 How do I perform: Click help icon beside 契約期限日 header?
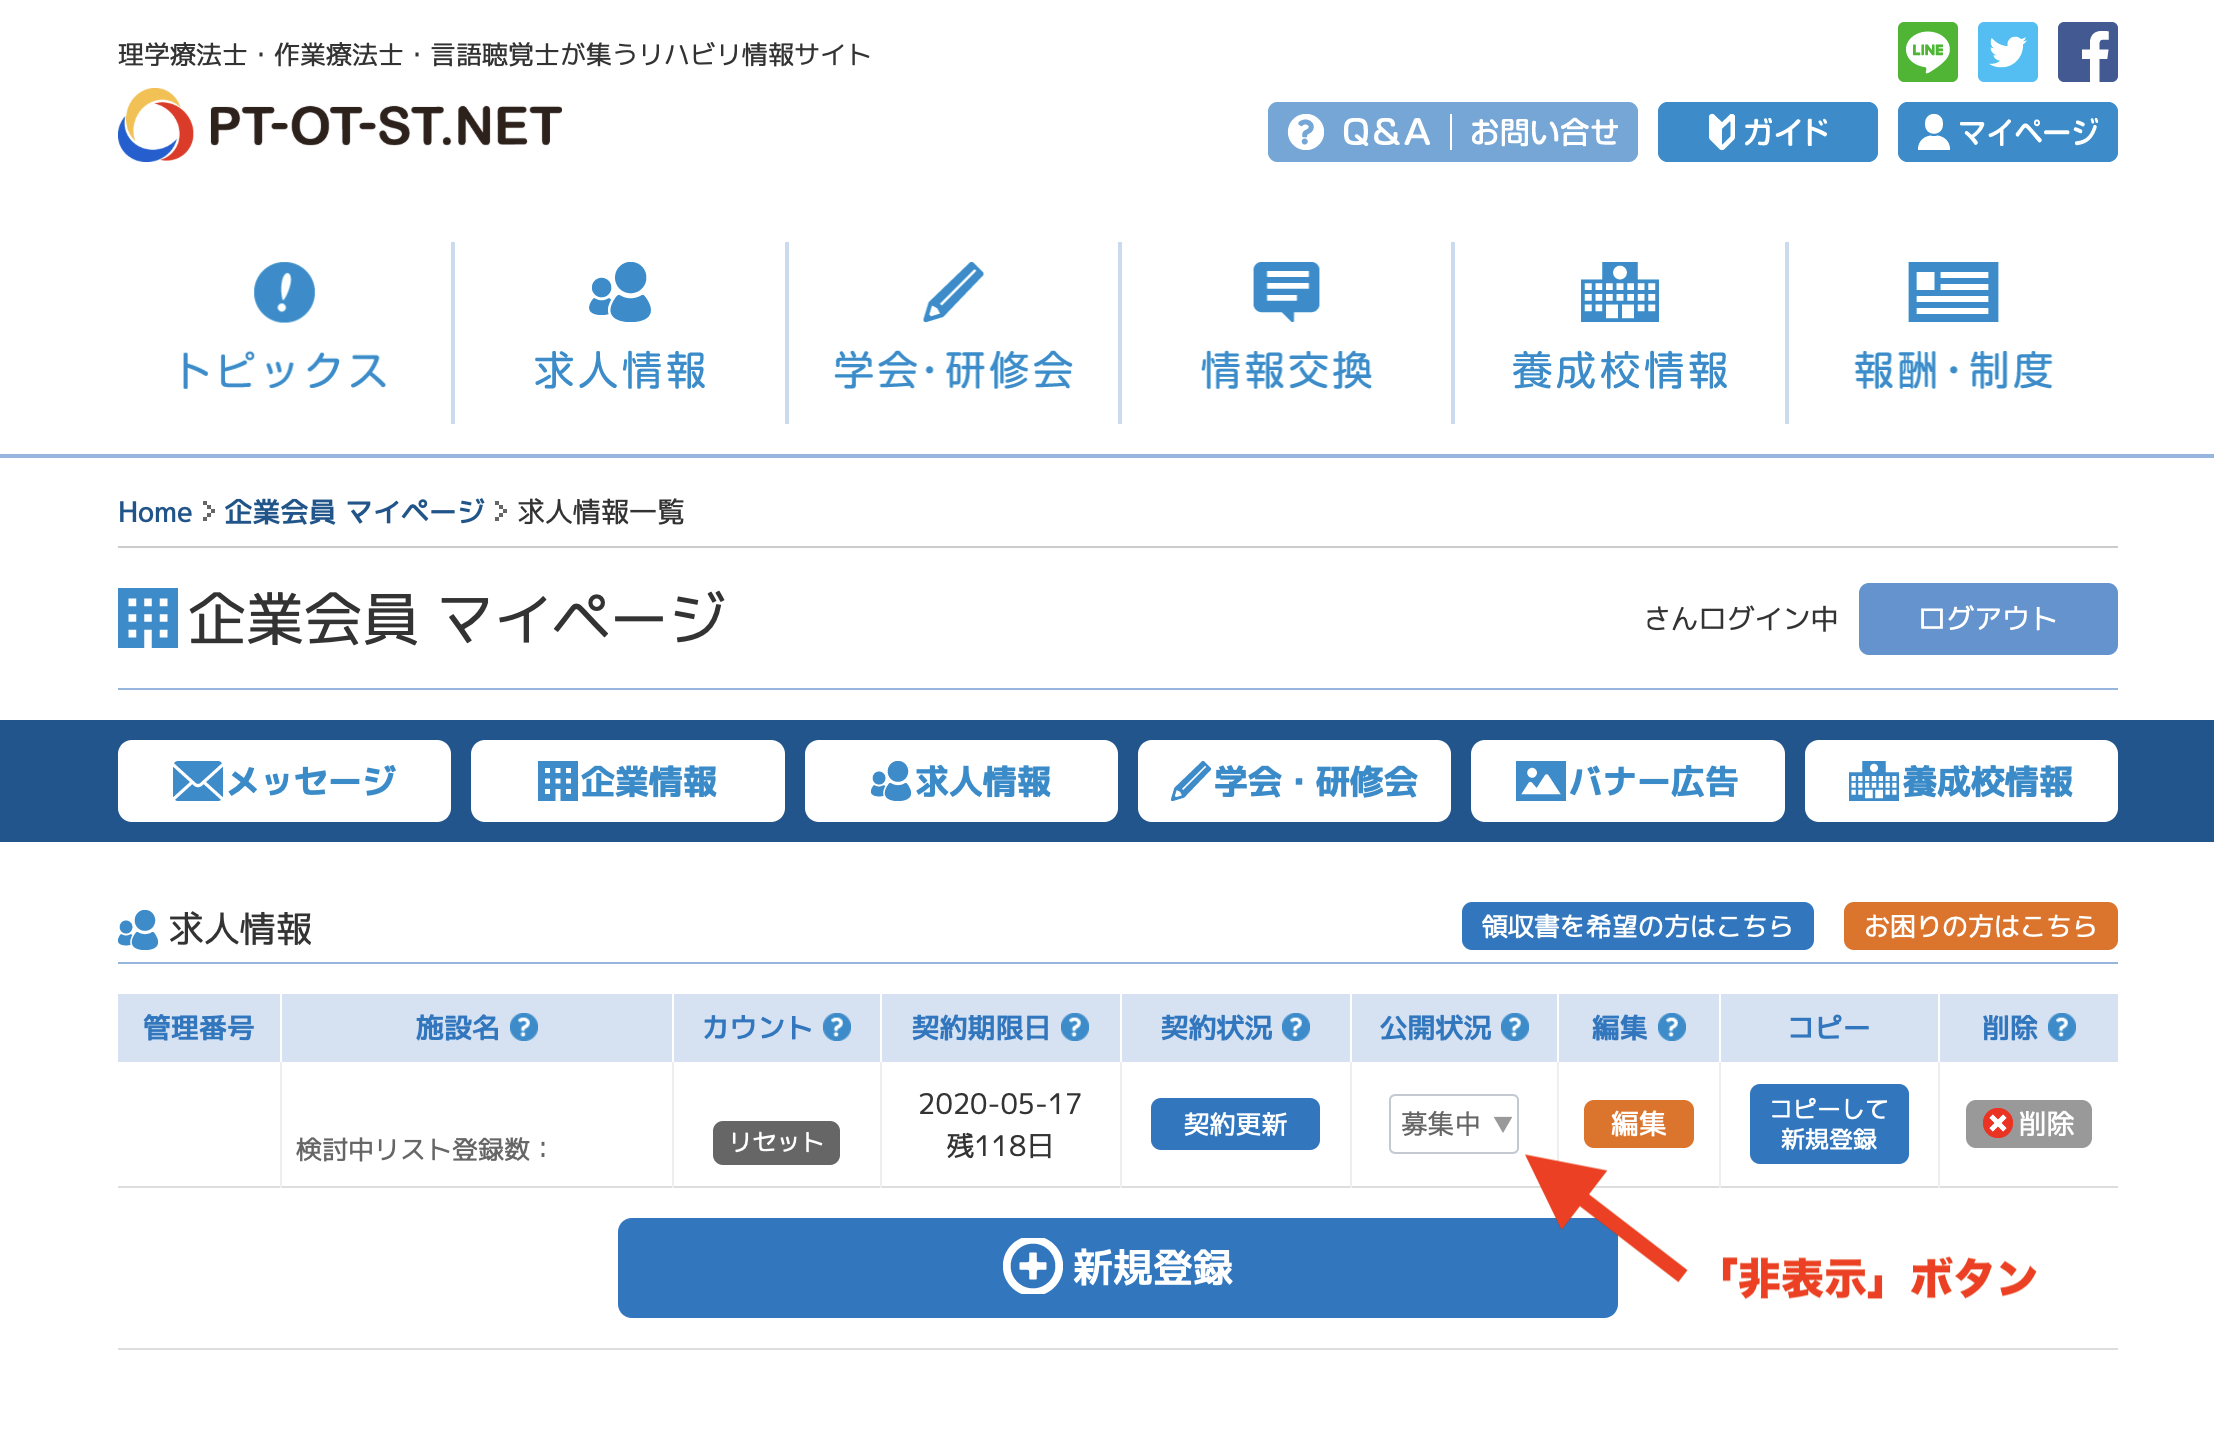[1075, 1027]
